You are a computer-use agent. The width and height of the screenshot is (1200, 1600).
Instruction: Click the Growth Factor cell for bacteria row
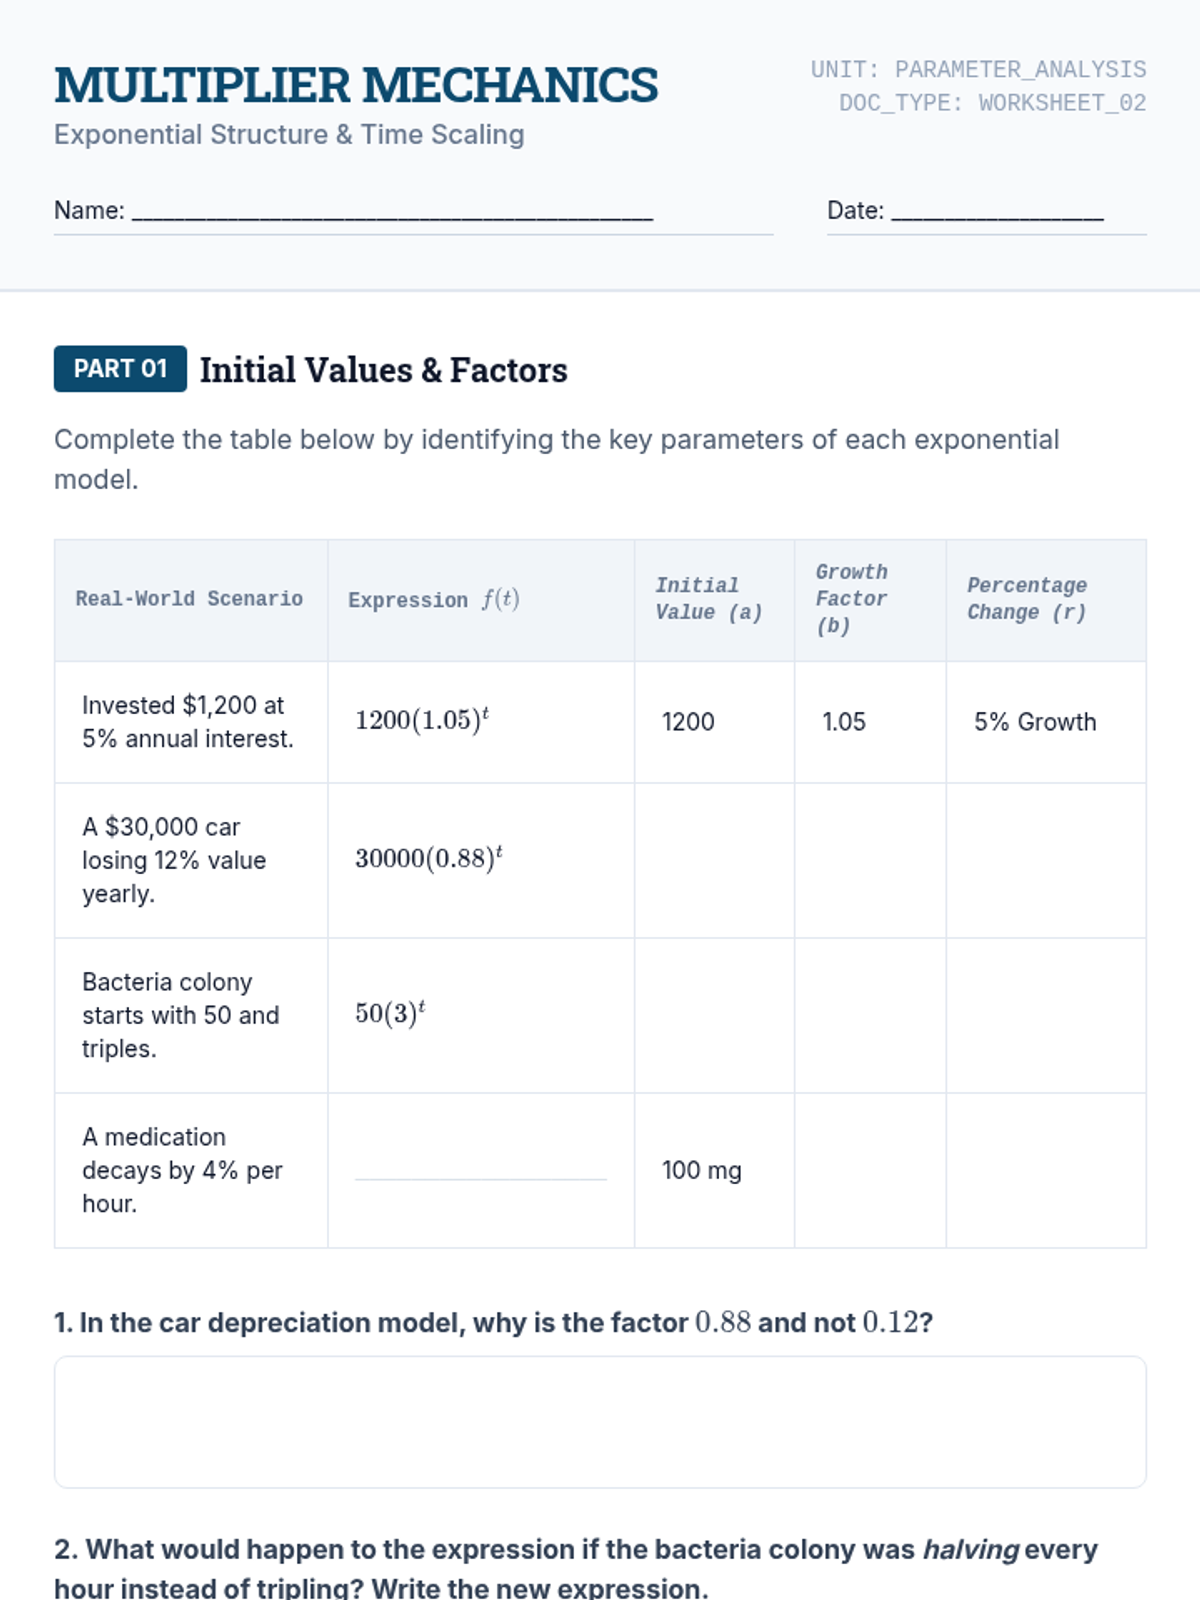(x=870, y=1015)
